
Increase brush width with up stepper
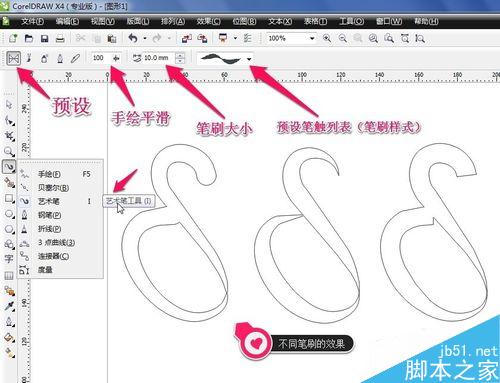(180, 55)
